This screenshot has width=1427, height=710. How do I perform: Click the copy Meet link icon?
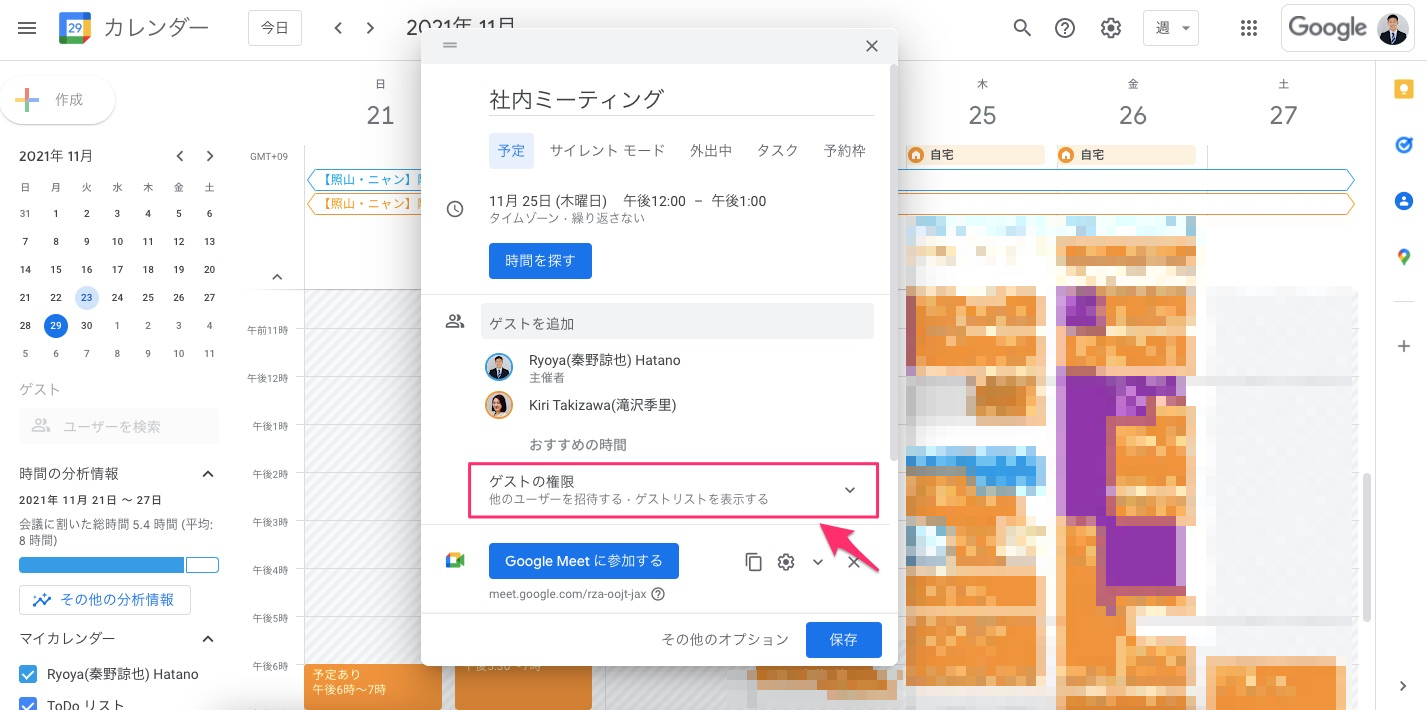[x=754, y=562]
